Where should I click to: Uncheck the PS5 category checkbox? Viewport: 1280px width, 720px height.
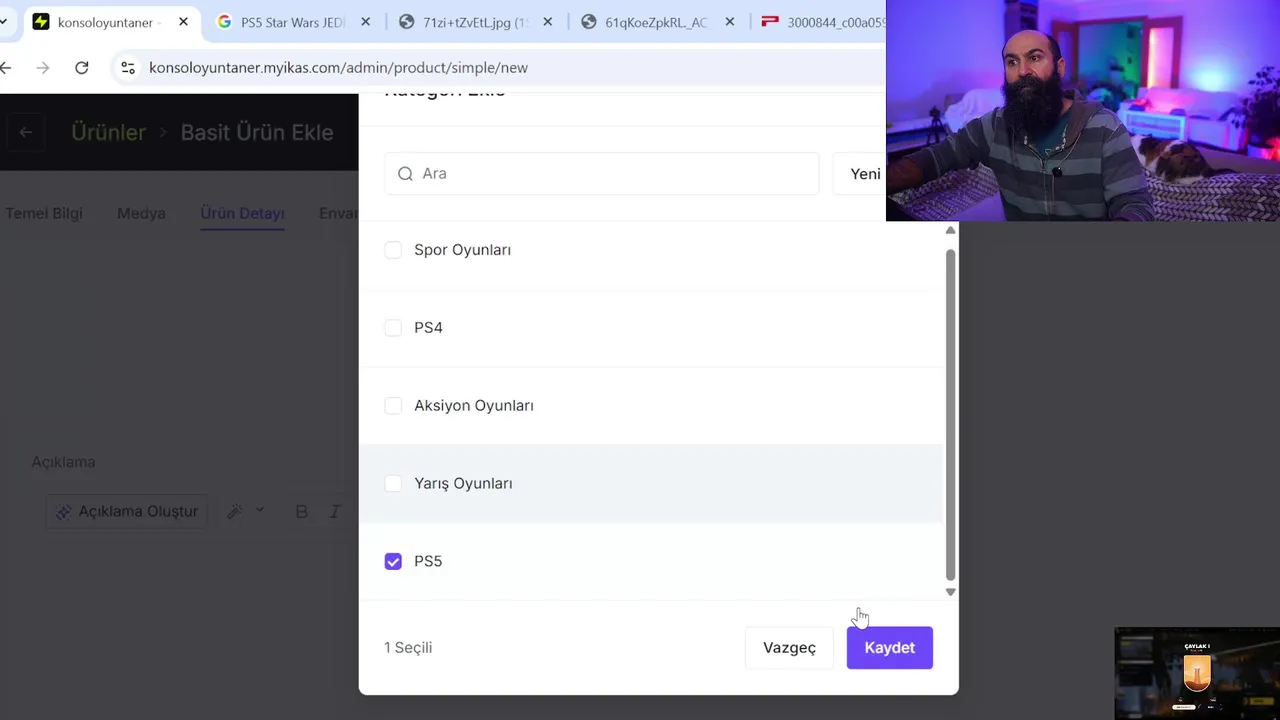click(393, 562)
